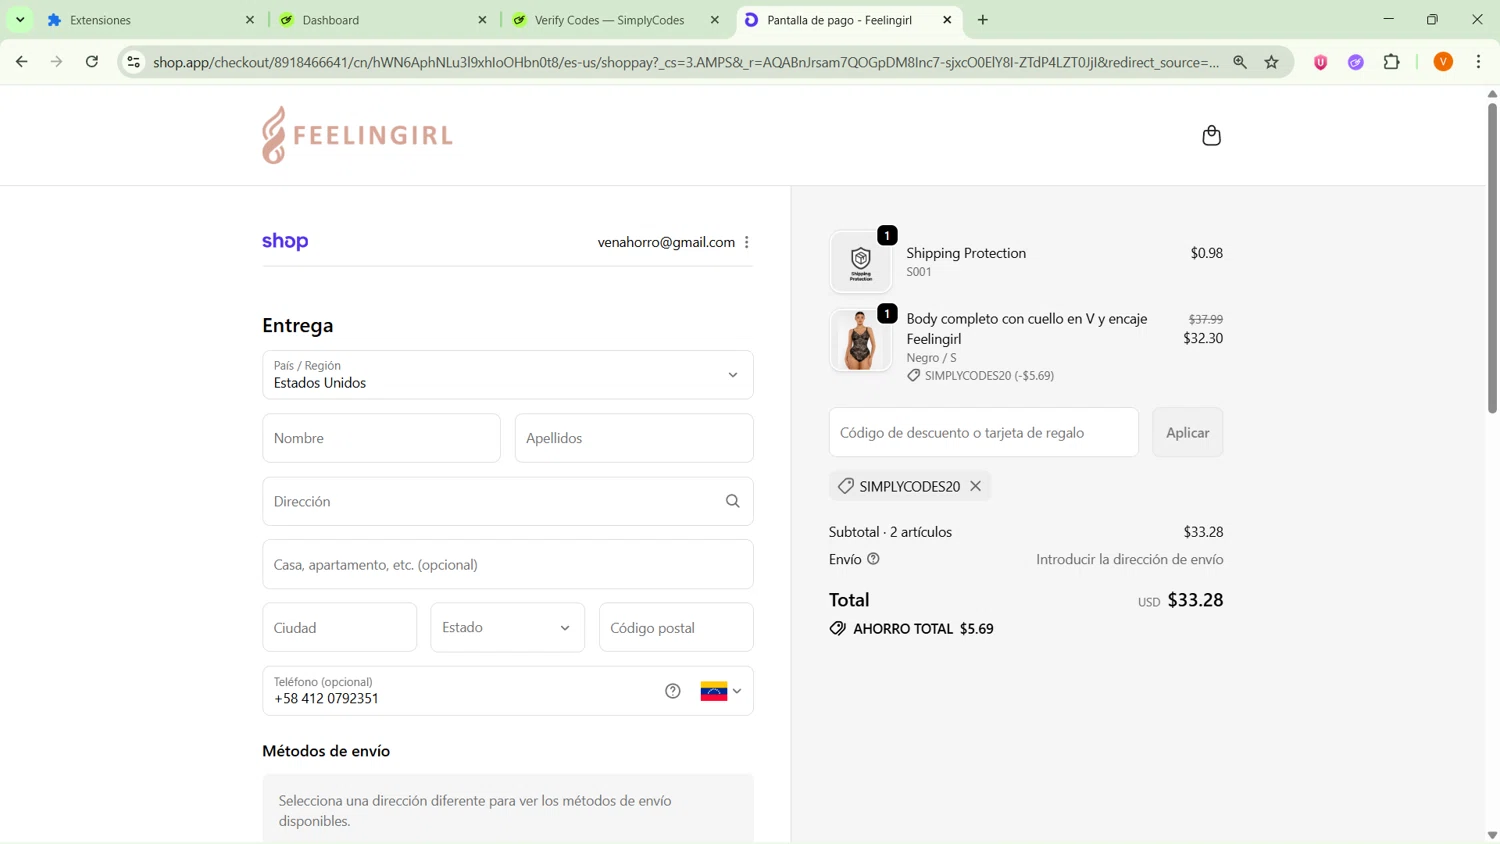Screen dimensions: 1500x844
Task: Click the Nombre input field
Action: coord(382,438)
